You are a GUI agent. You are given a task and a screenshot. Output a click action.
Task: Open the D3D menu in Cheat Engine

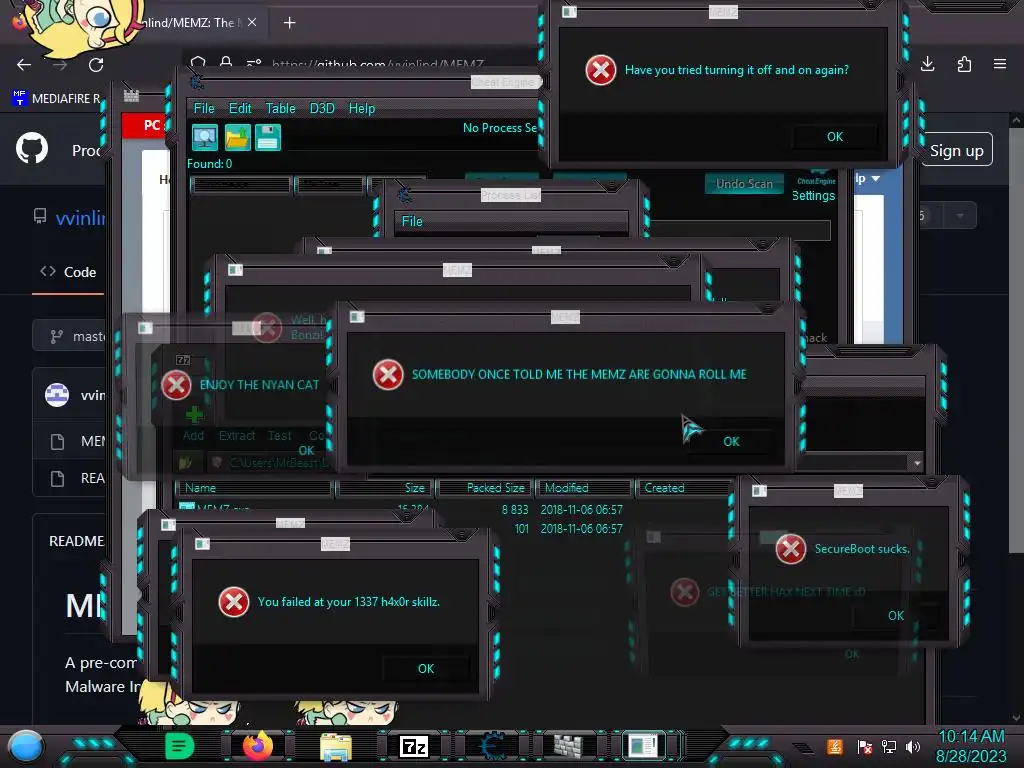click(322, 108)
